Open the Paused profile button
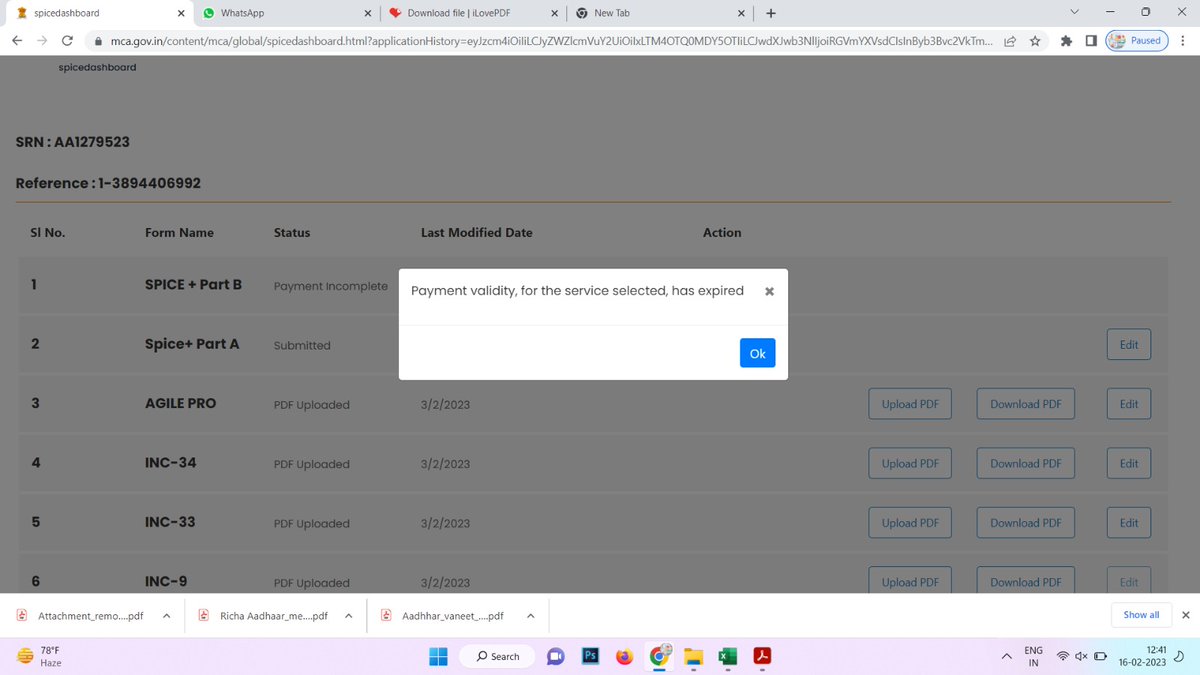Image resolution: width=1200 pixels, height=675 pixels. 1137,41
